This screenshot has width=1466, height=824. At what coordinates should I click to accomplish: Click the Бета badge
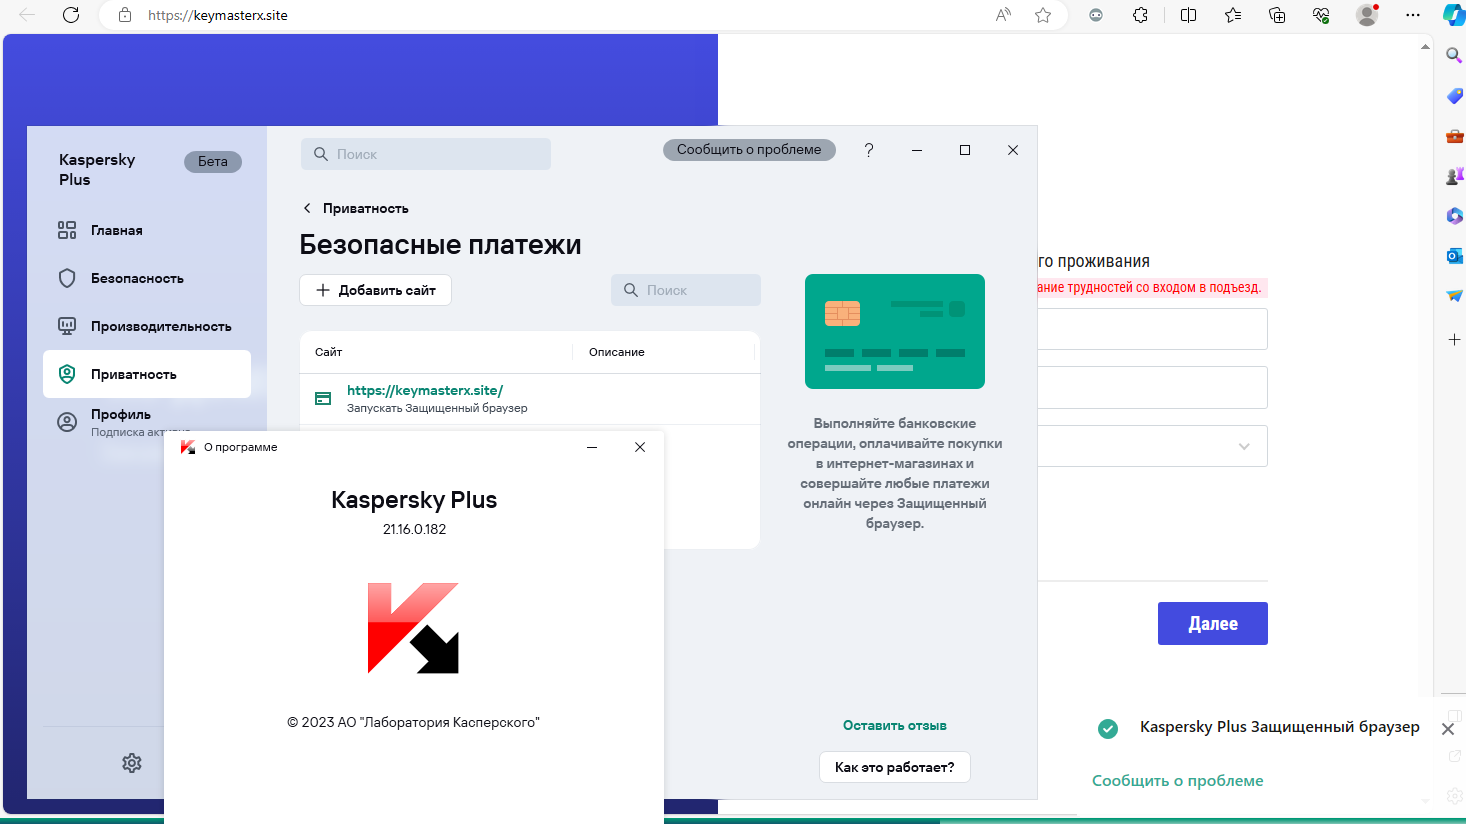pos(213,161)
